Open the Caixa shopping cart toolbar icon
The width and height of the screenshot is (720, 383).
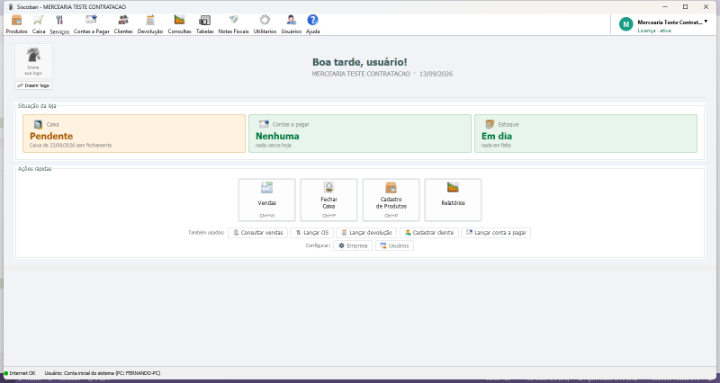pyautogui.click(x=39, y=24)
